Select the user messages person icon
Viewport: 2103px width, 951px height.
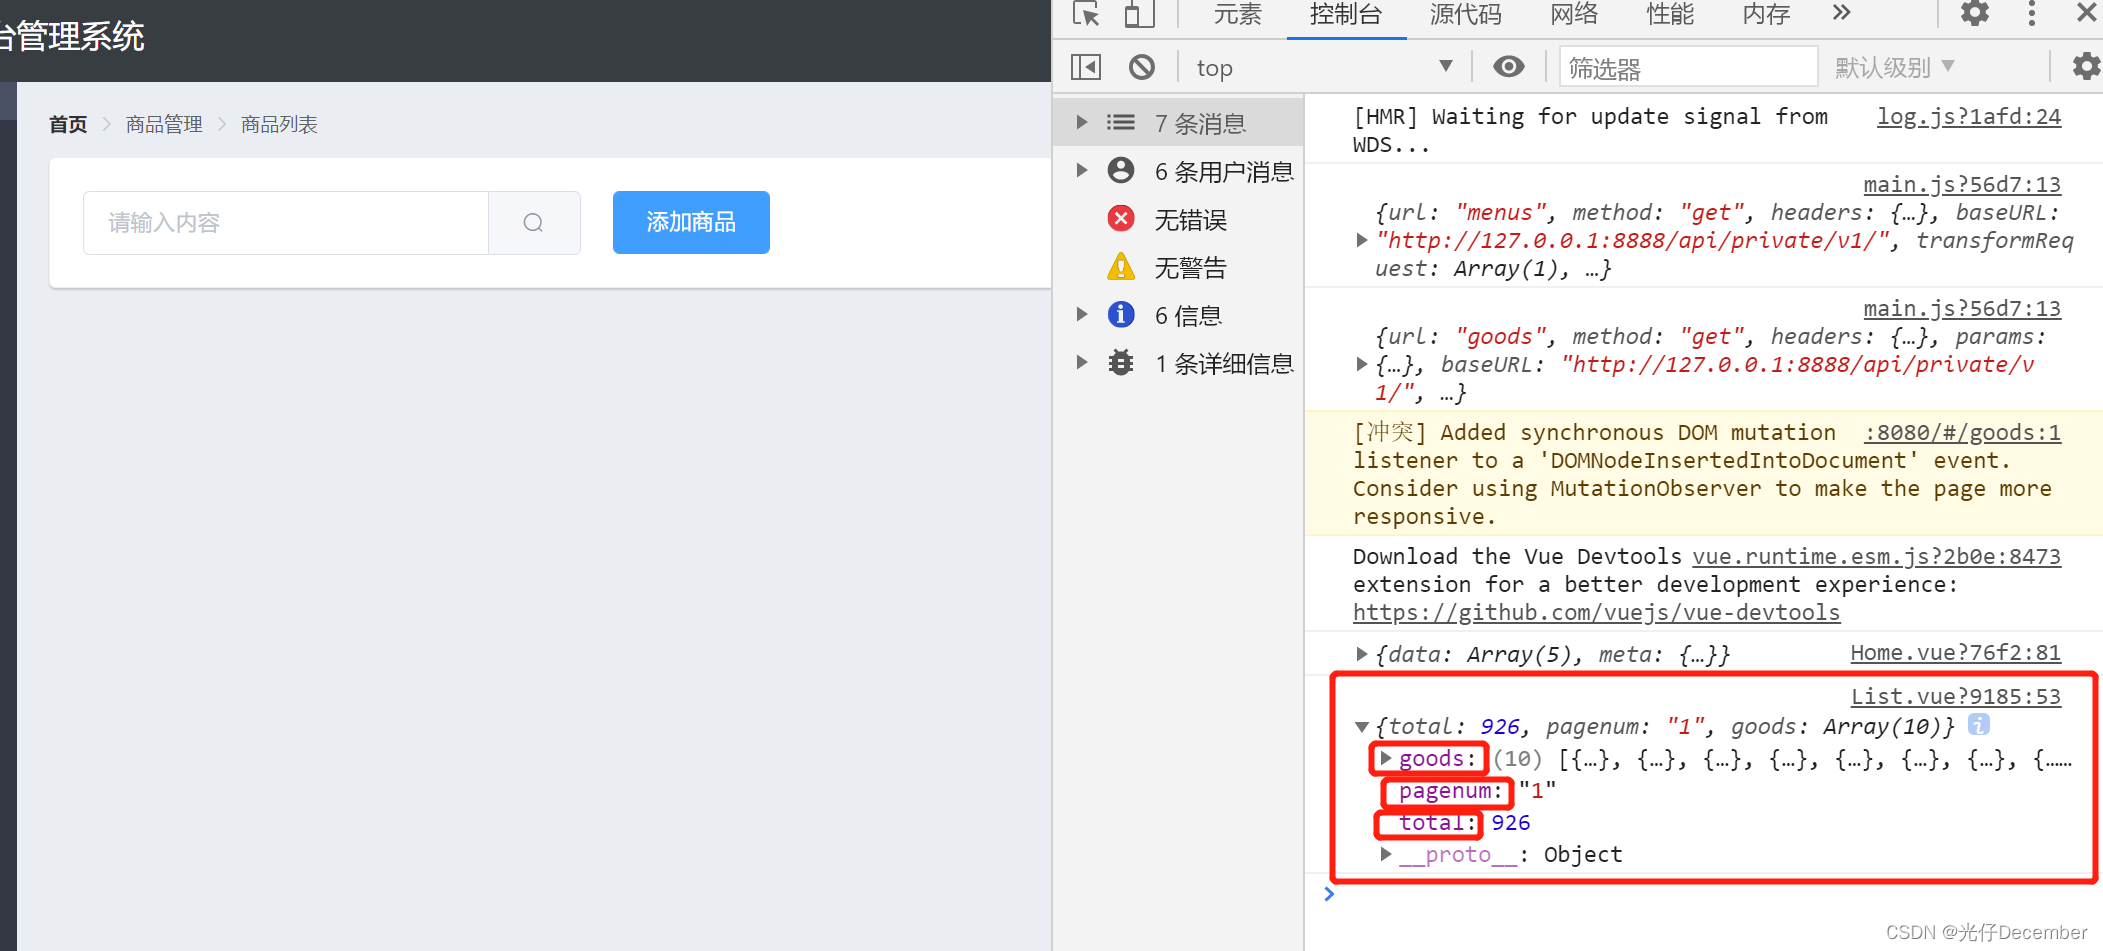(1121, 170)
